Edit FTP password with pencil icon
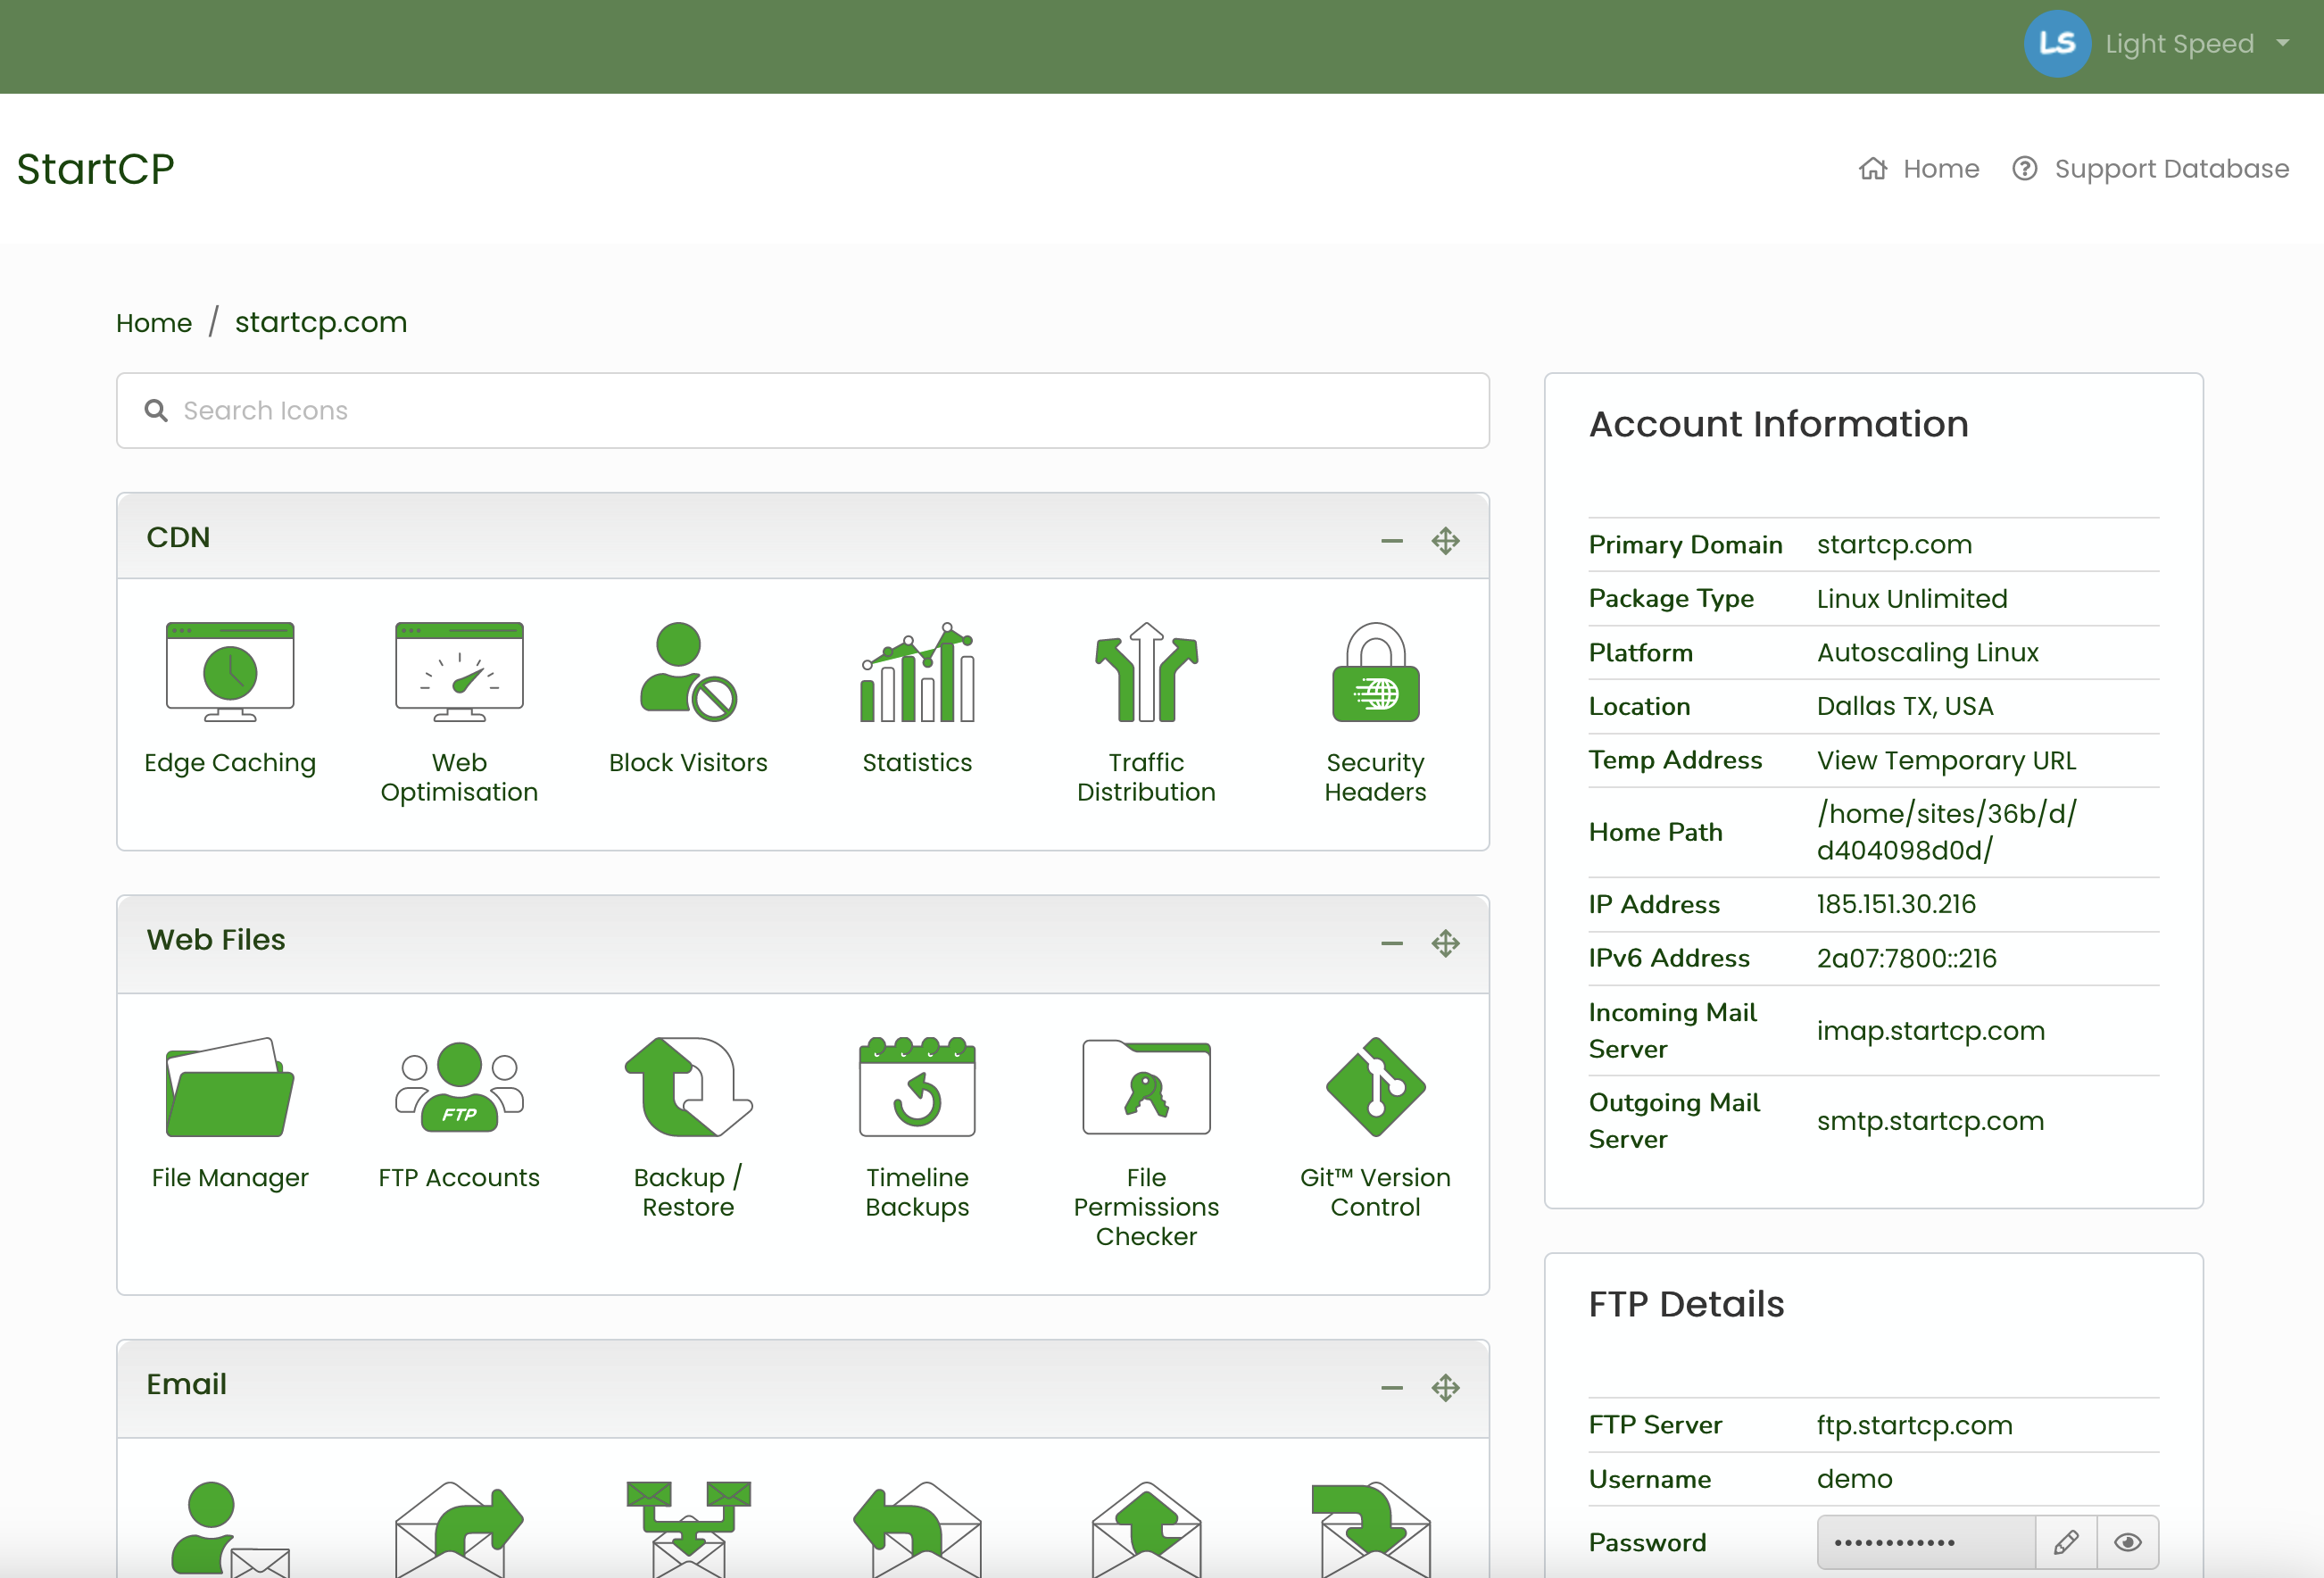Viewport: 2324px width, 1578px height. 2066,1542
